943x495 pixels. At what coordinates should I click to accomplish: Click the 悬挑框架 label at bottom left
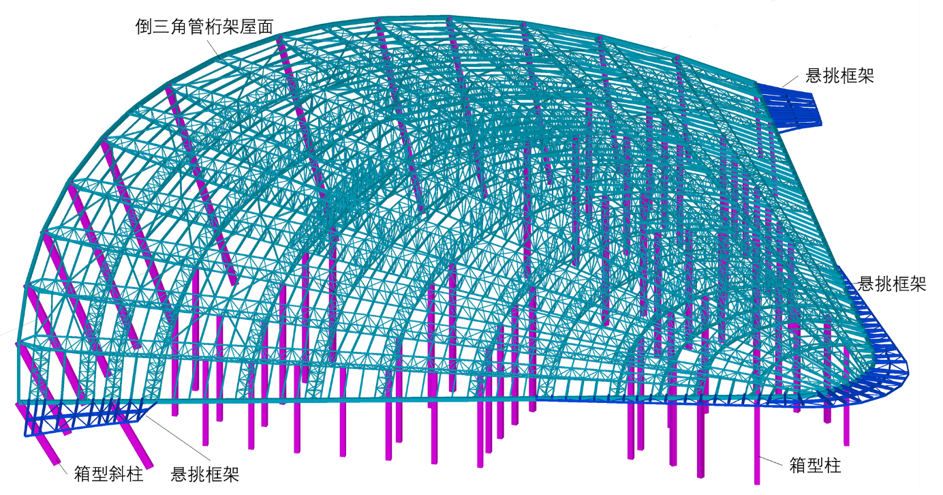205,474
